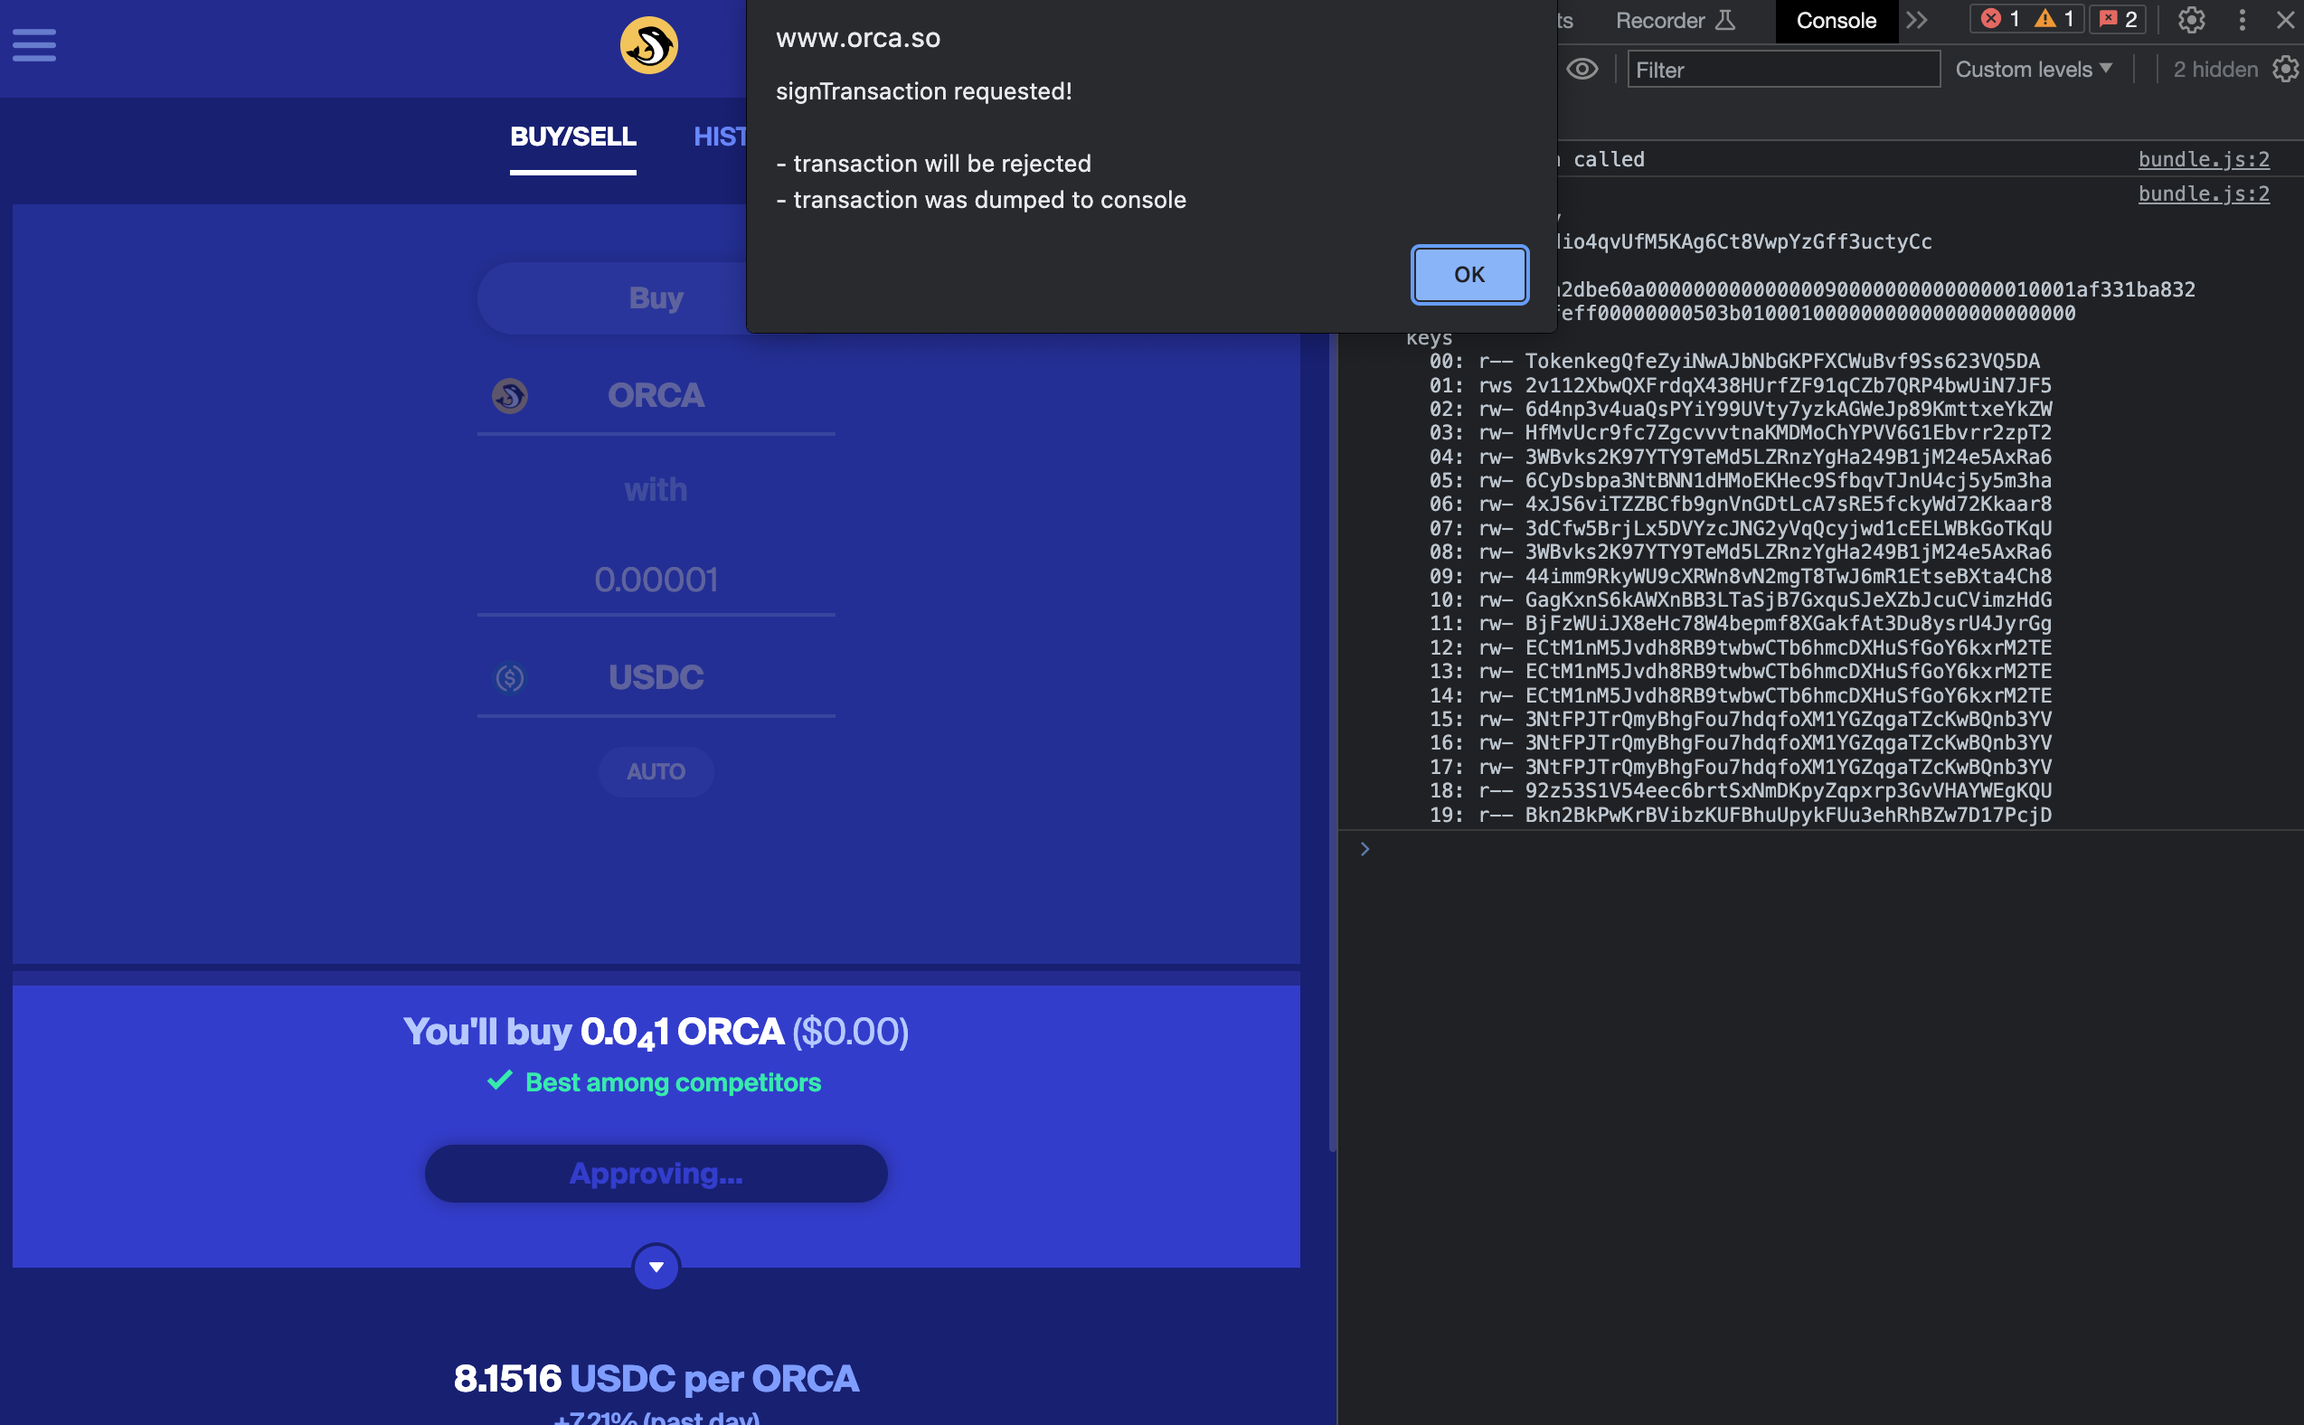Open DevTools settings gear
Viewport: 2304px width, 1425px height.
coord(2191,20)
